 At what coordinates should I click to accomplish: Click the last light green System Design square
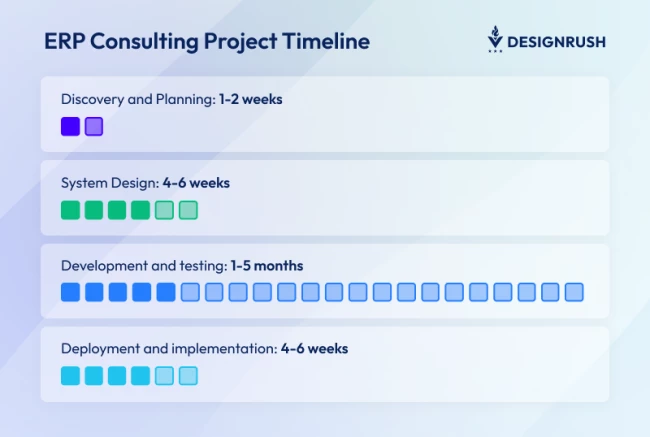[188, 210]
